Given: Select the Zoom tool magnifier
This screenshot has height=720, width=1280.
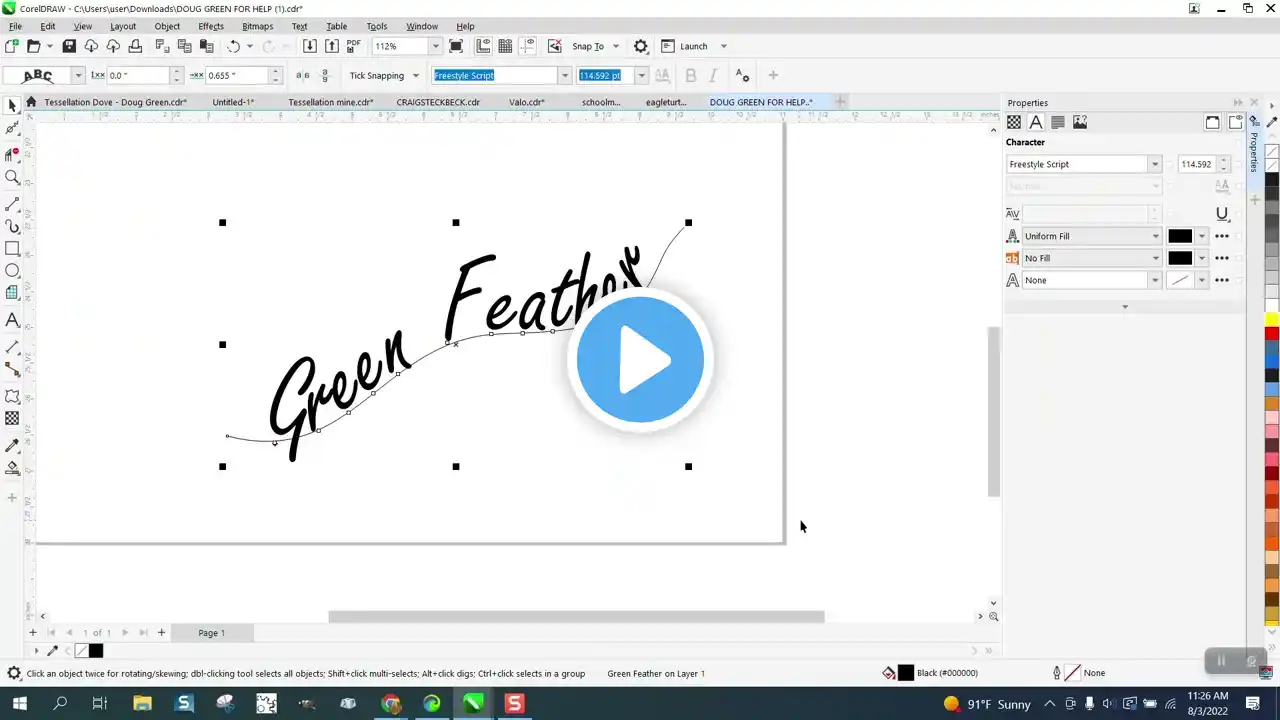Looking at the screenshot, I should pos(12,177).
